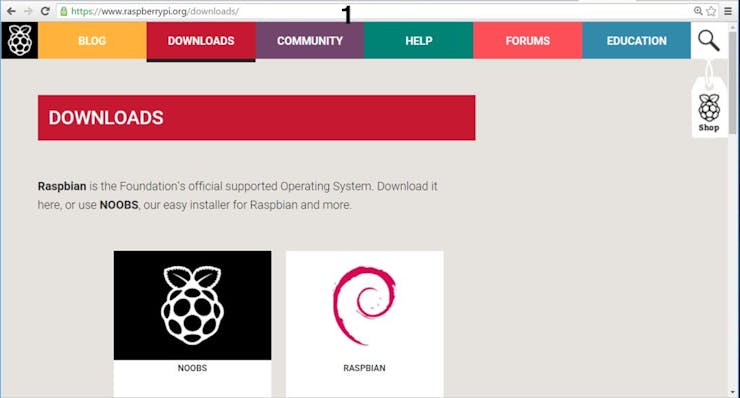Click the green padlock security icon
Viewport: 740px width, 398px height.
click(64, 11)
